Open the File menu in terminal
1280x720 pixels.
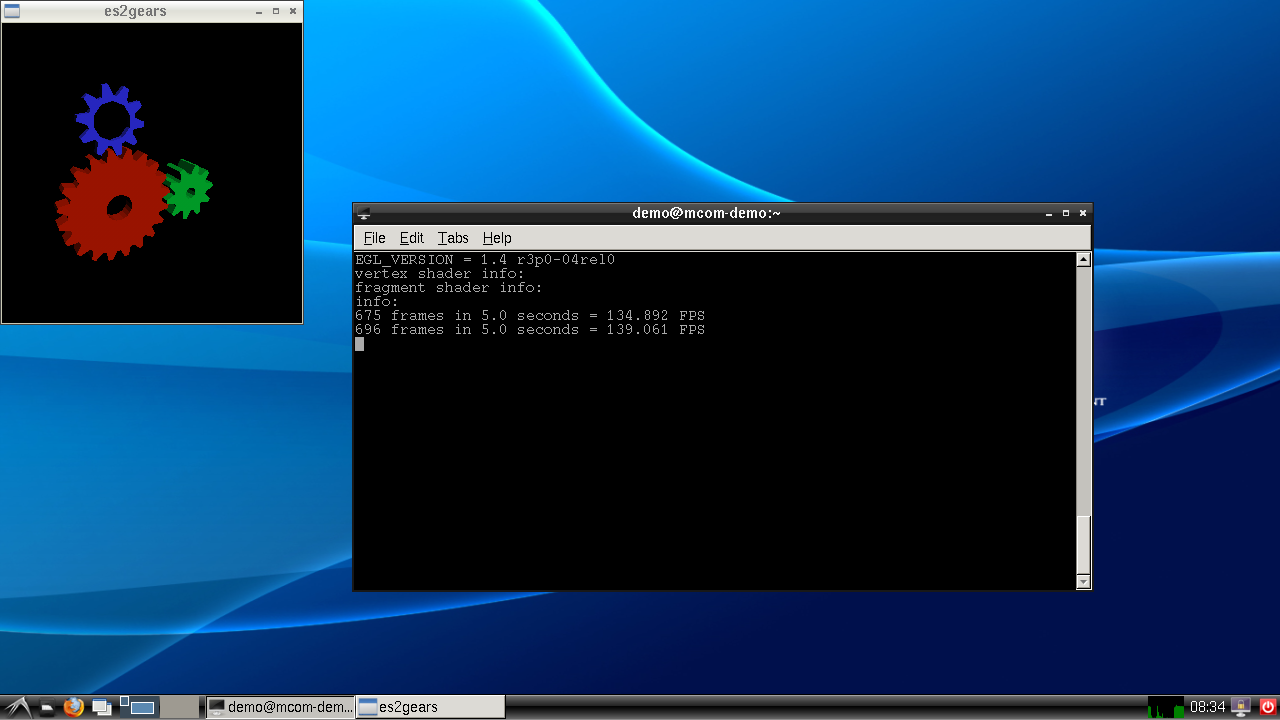(x=374, y=238)
